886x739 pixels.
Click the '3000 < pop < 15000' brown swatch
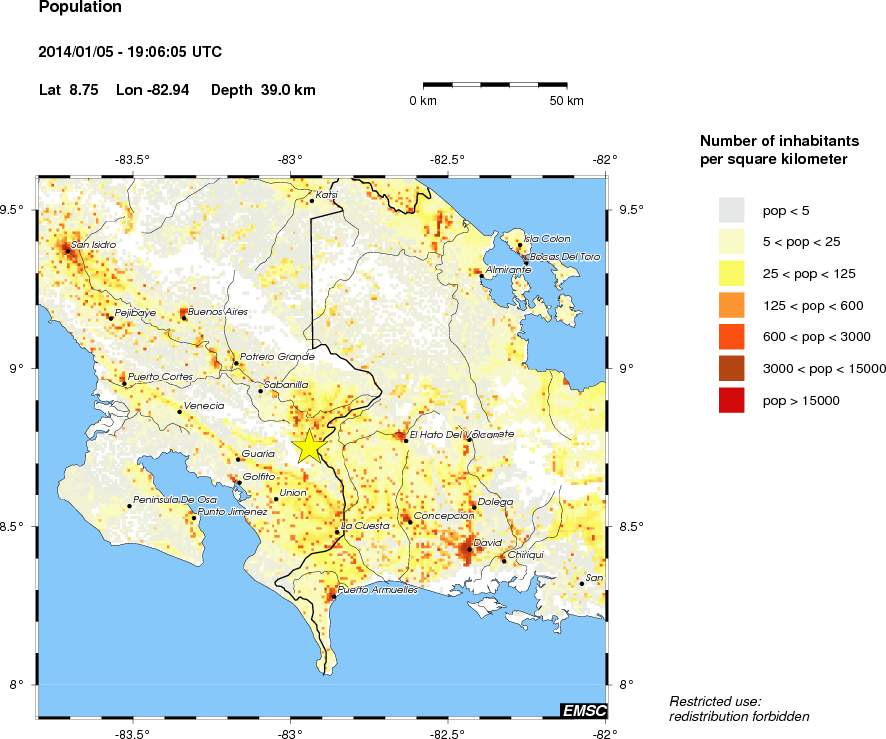coord(732,369)
